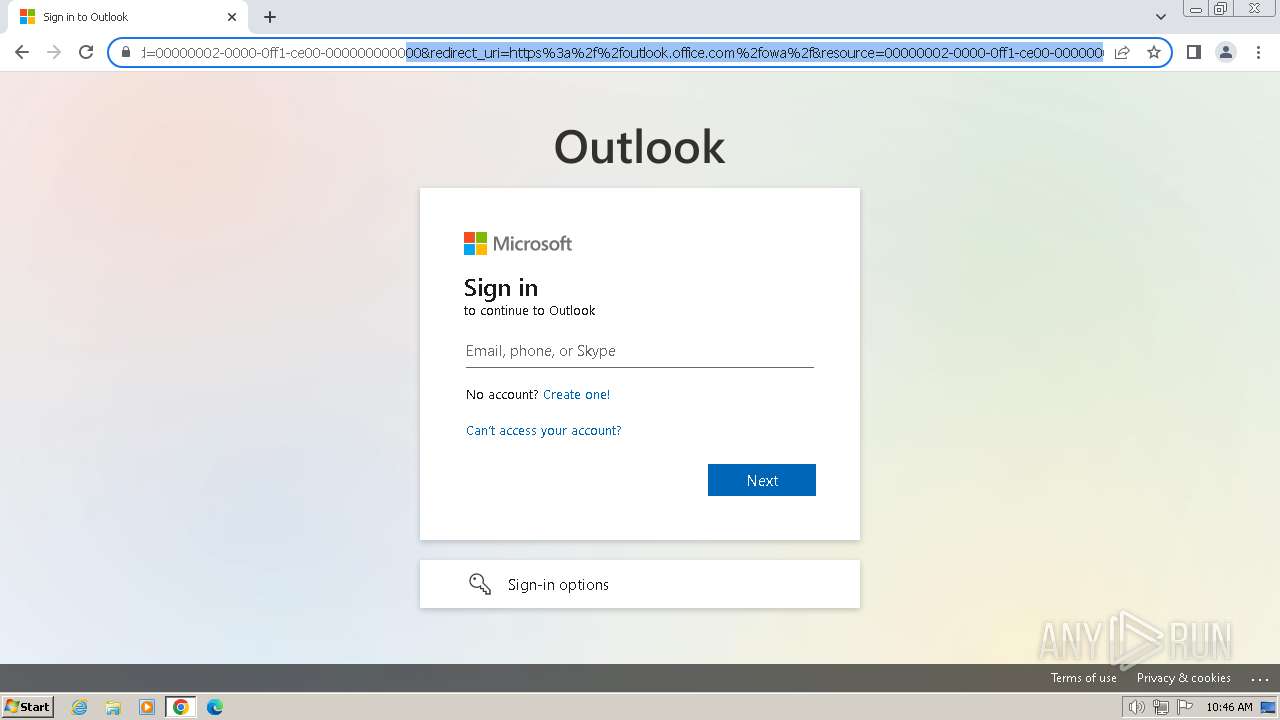Click the browser back arrow
The image size is (1280, 720).
22,52
